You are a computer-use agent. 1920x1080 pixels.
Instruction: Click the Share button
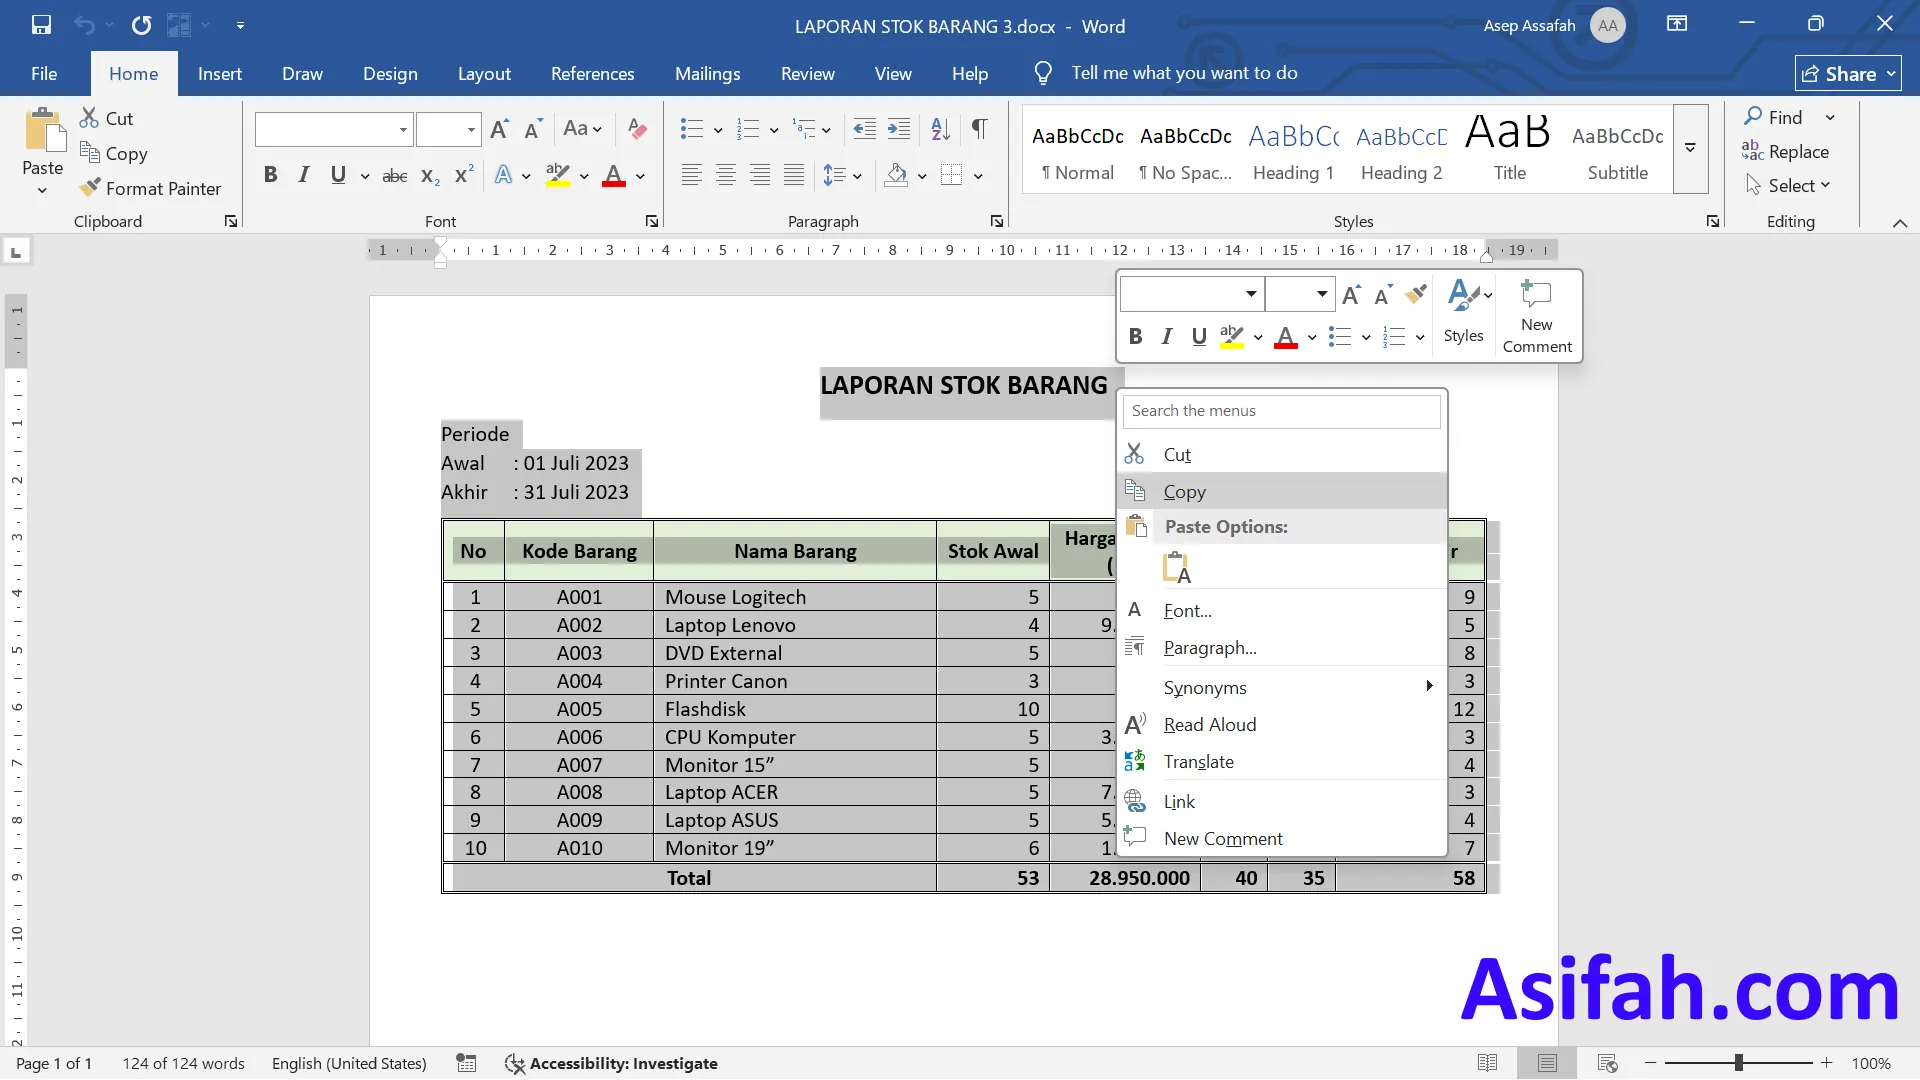(1848, 73)
